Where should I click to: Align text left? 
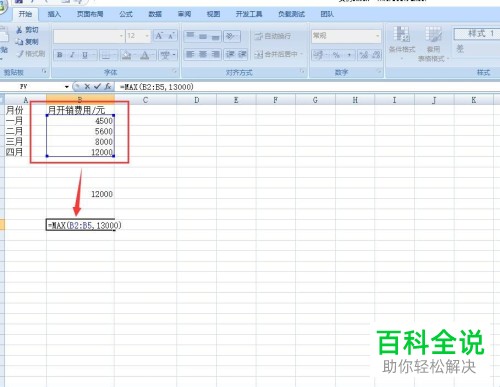click(x=190, y=54)
